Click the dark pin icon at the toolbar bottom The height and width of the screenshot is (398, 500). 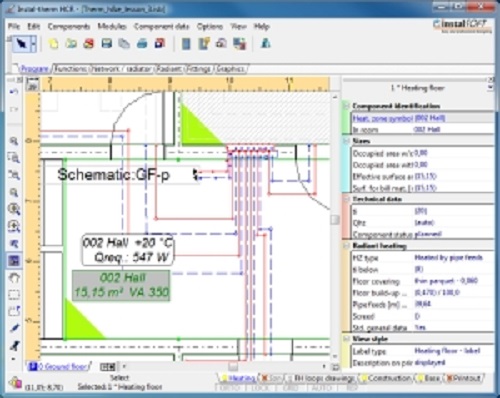click(14, 346)
